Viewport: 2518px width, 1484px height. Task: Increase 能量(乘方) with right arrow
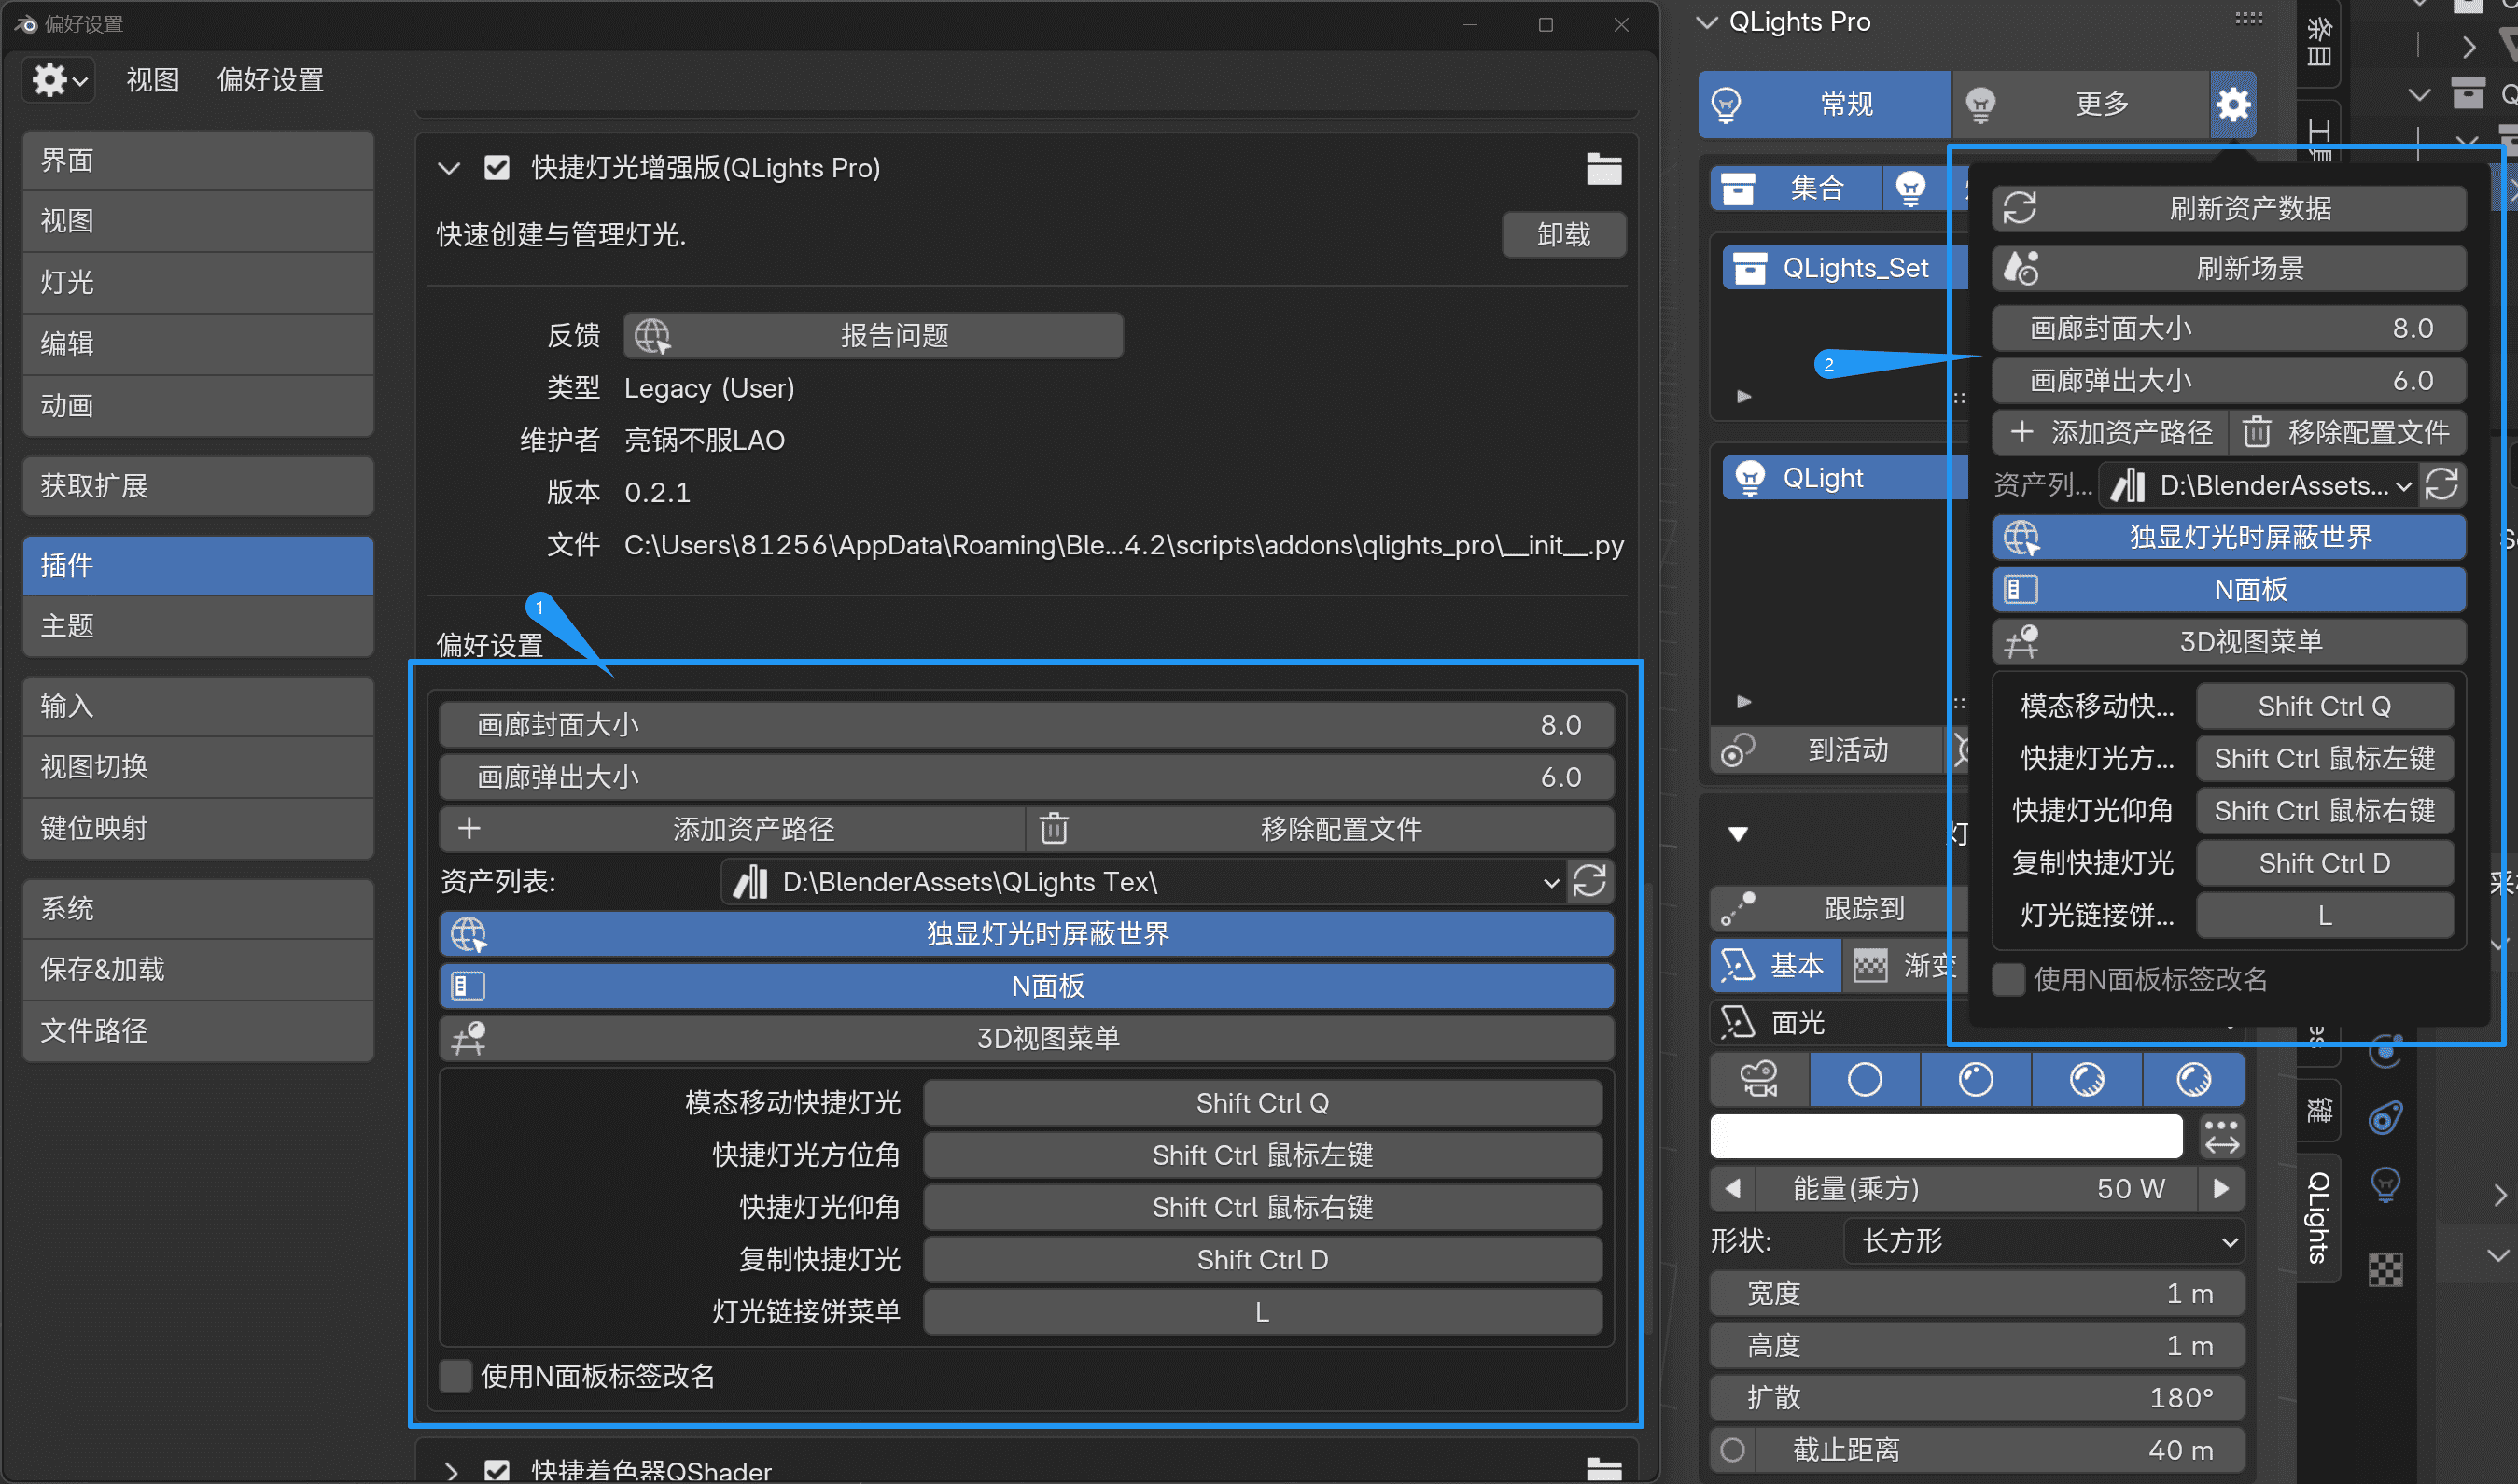coord(2221,1189)
